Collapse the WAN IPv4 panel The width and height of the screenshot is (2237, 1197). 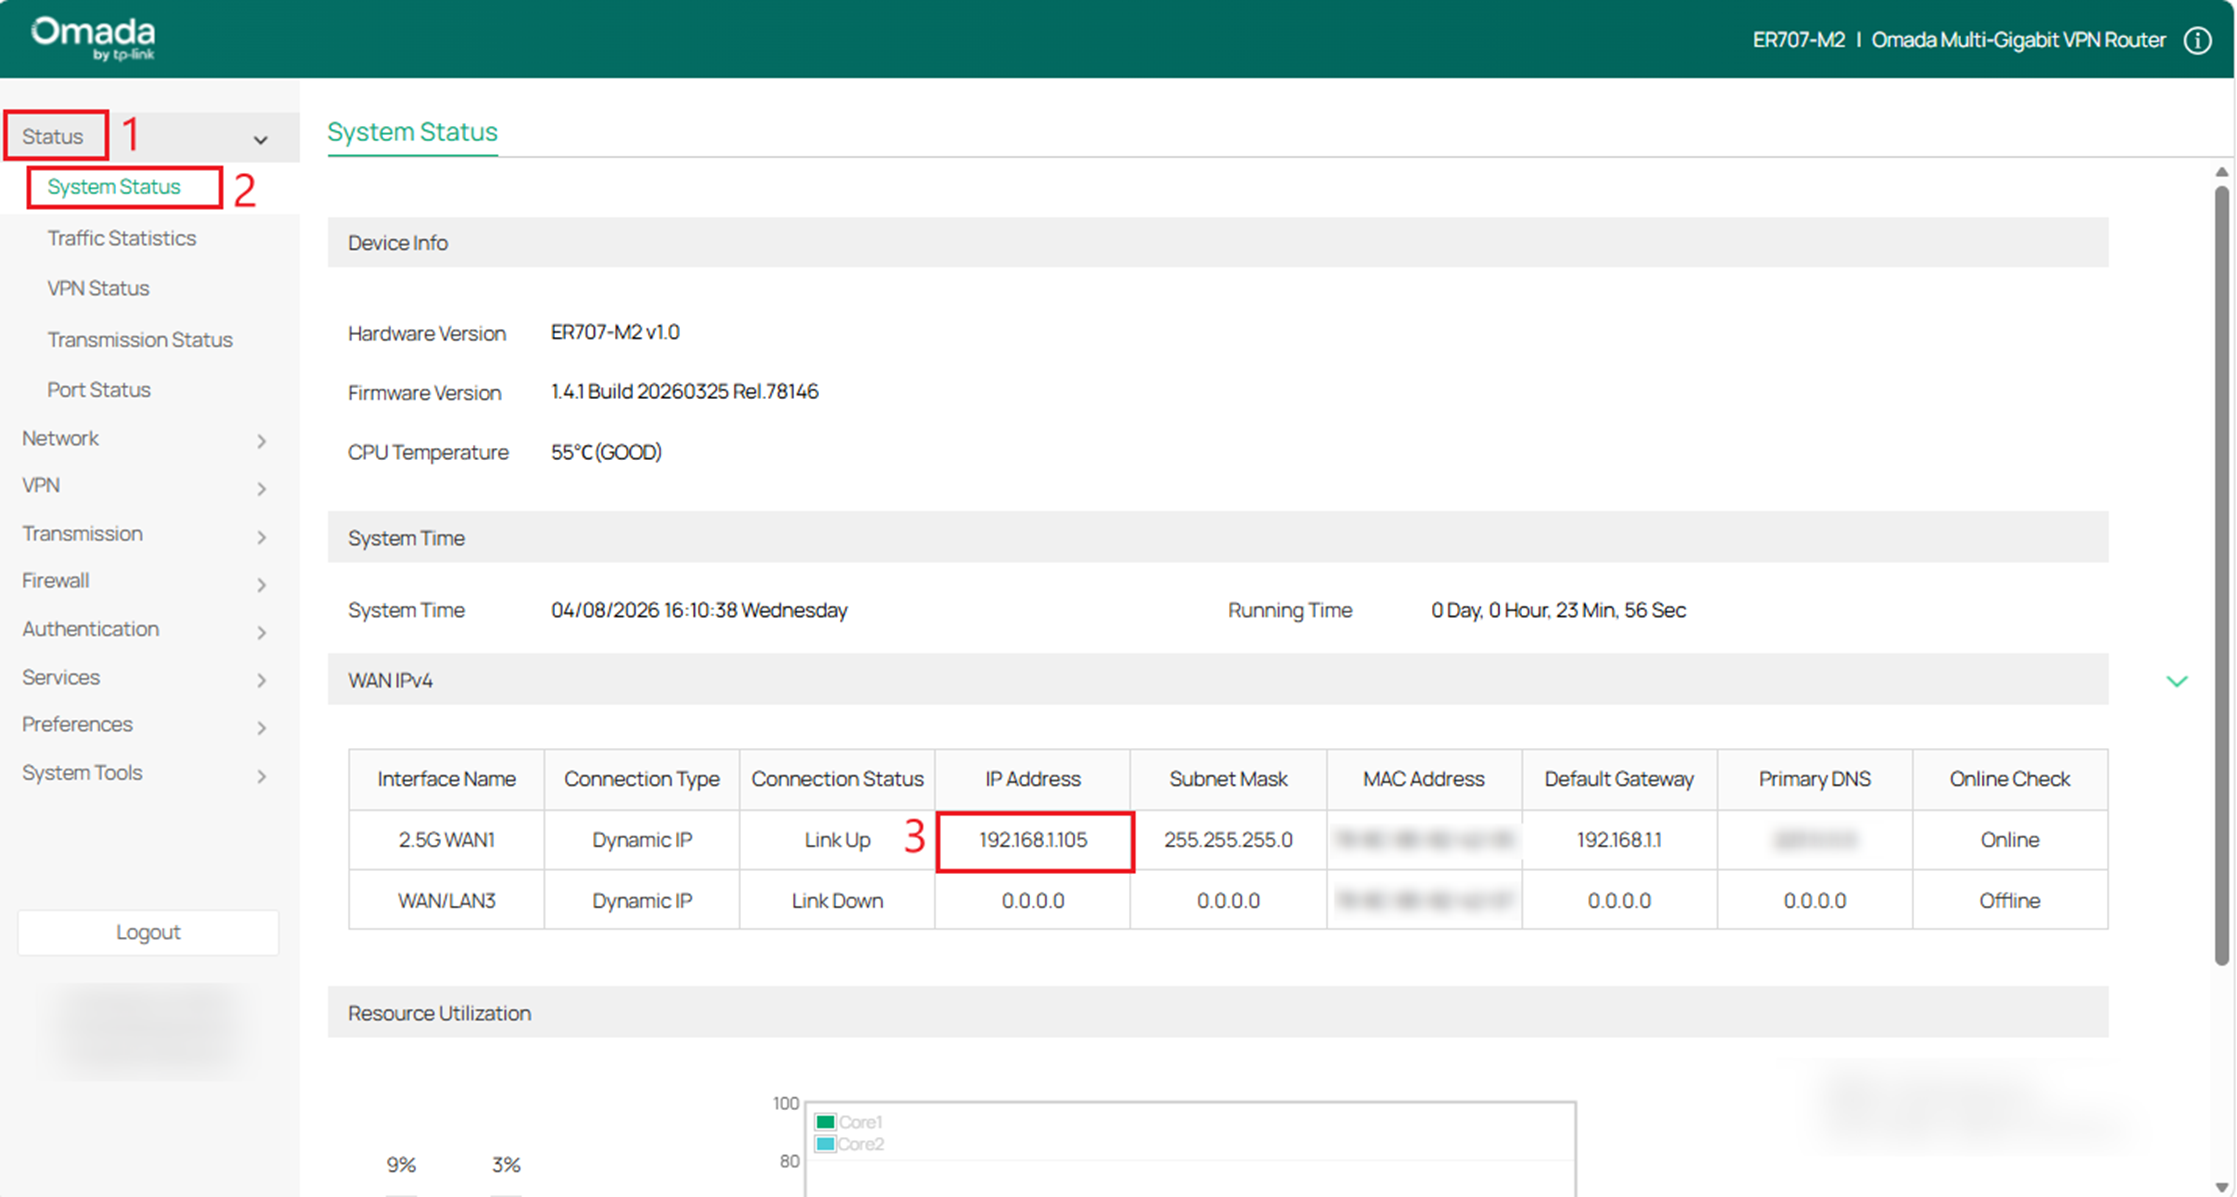[x=2176, y=681]
